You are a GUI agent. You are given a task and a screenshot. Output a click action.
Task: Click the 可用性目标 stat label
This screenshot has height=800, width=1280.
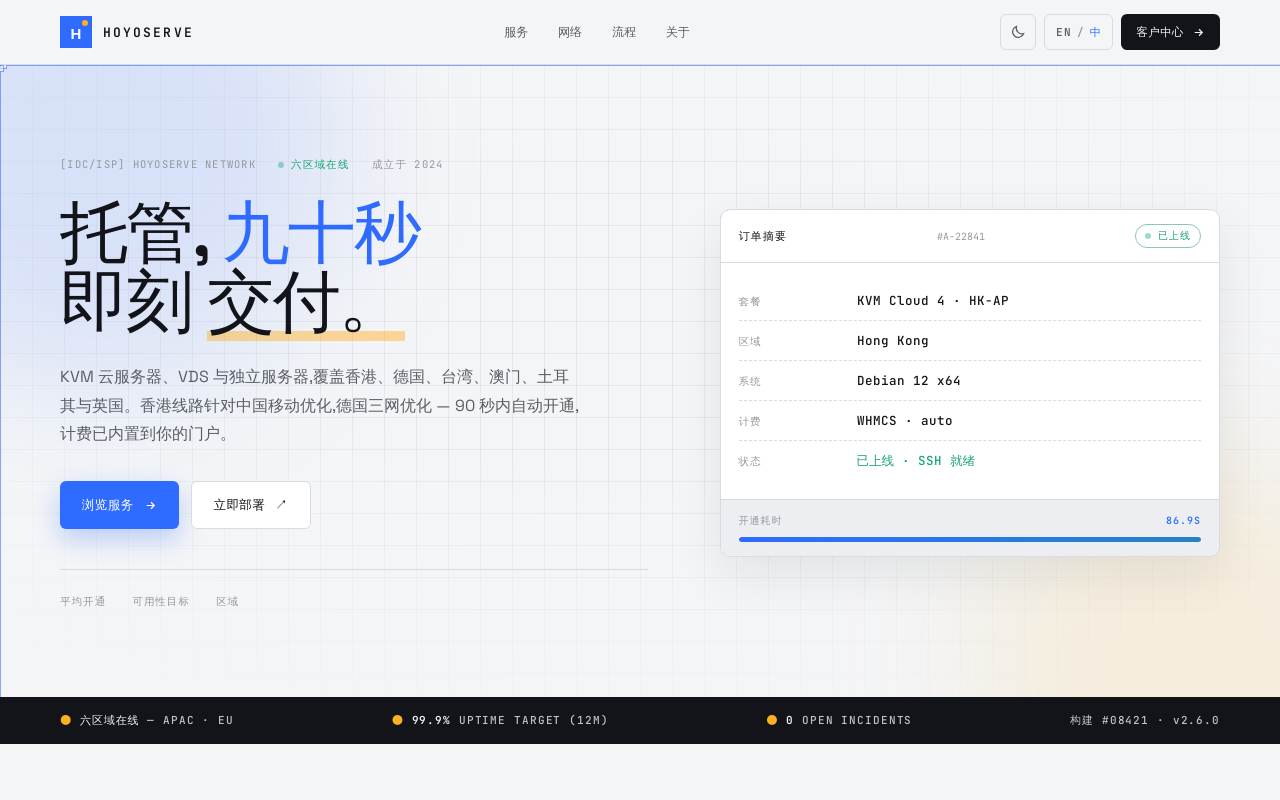[x=161, y=601]
